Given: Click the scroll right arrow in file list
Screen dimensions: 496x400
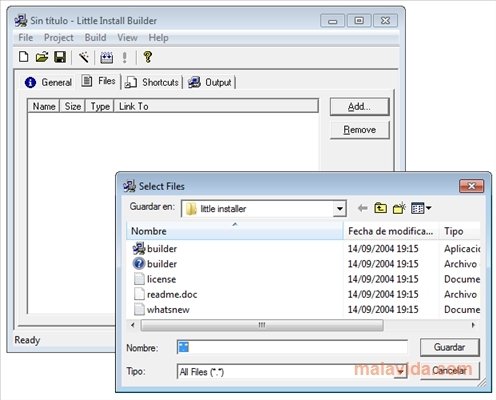Looking at the screenshot, I should point(473,325).
